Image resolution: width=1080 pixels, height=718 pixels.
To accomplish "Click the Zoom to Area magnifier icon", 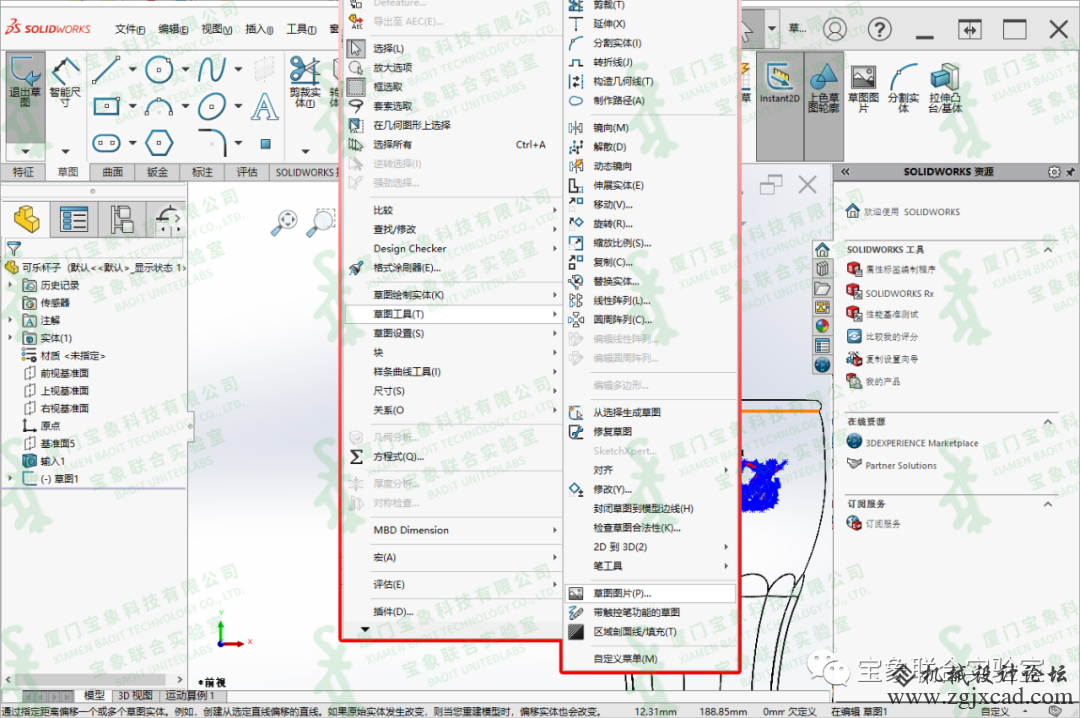I will [320, 222].
